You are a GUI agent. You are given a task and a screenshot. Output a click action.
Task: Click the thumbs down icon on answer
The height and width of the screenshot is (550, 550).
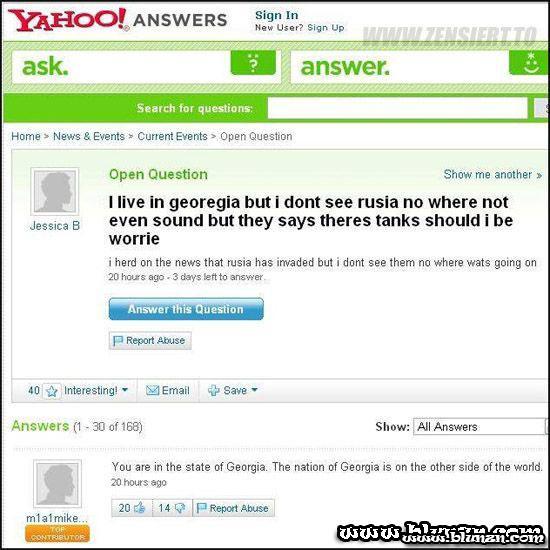point(180,508)
